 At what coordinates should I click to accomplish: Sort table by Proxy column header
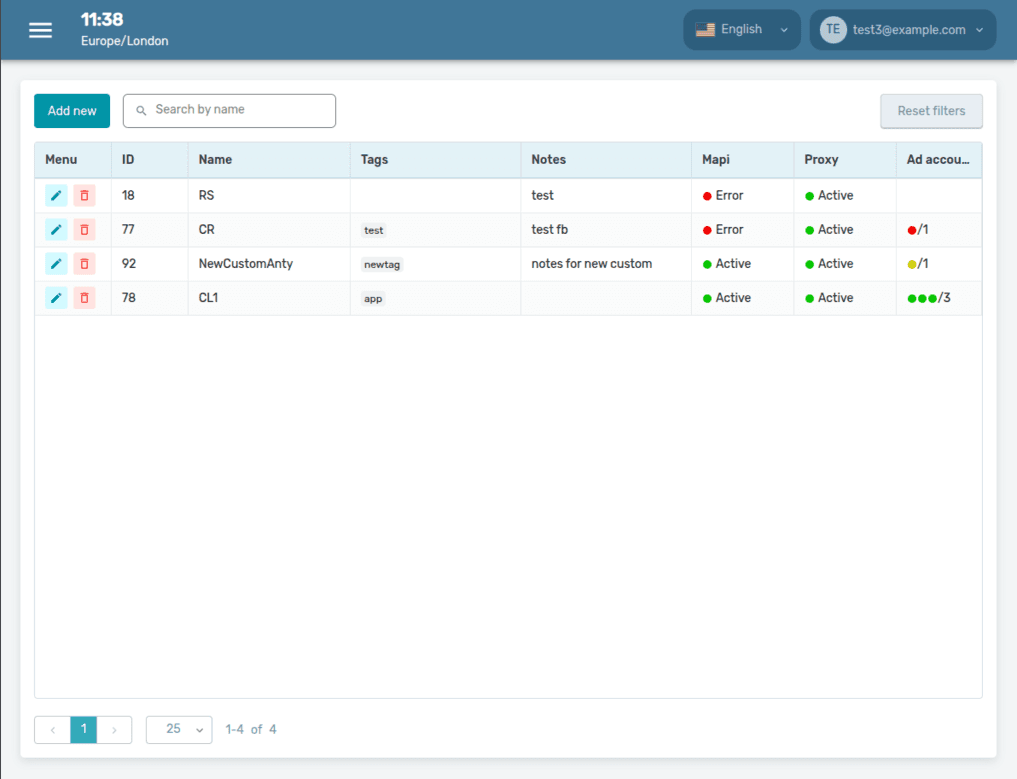pyautogui.click(x=821, y=160)
